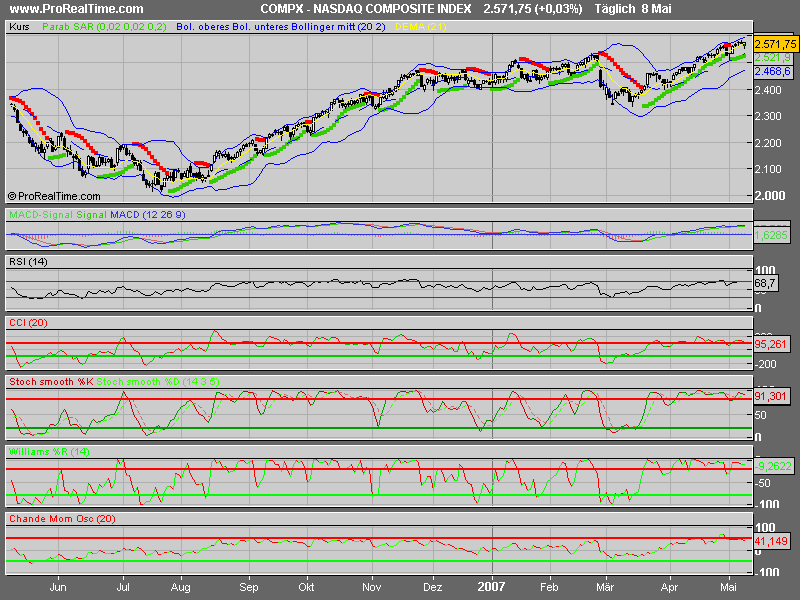Click the 91,301 stochastic value tag
The image size is (800, 600).
[x=770, y=396]
